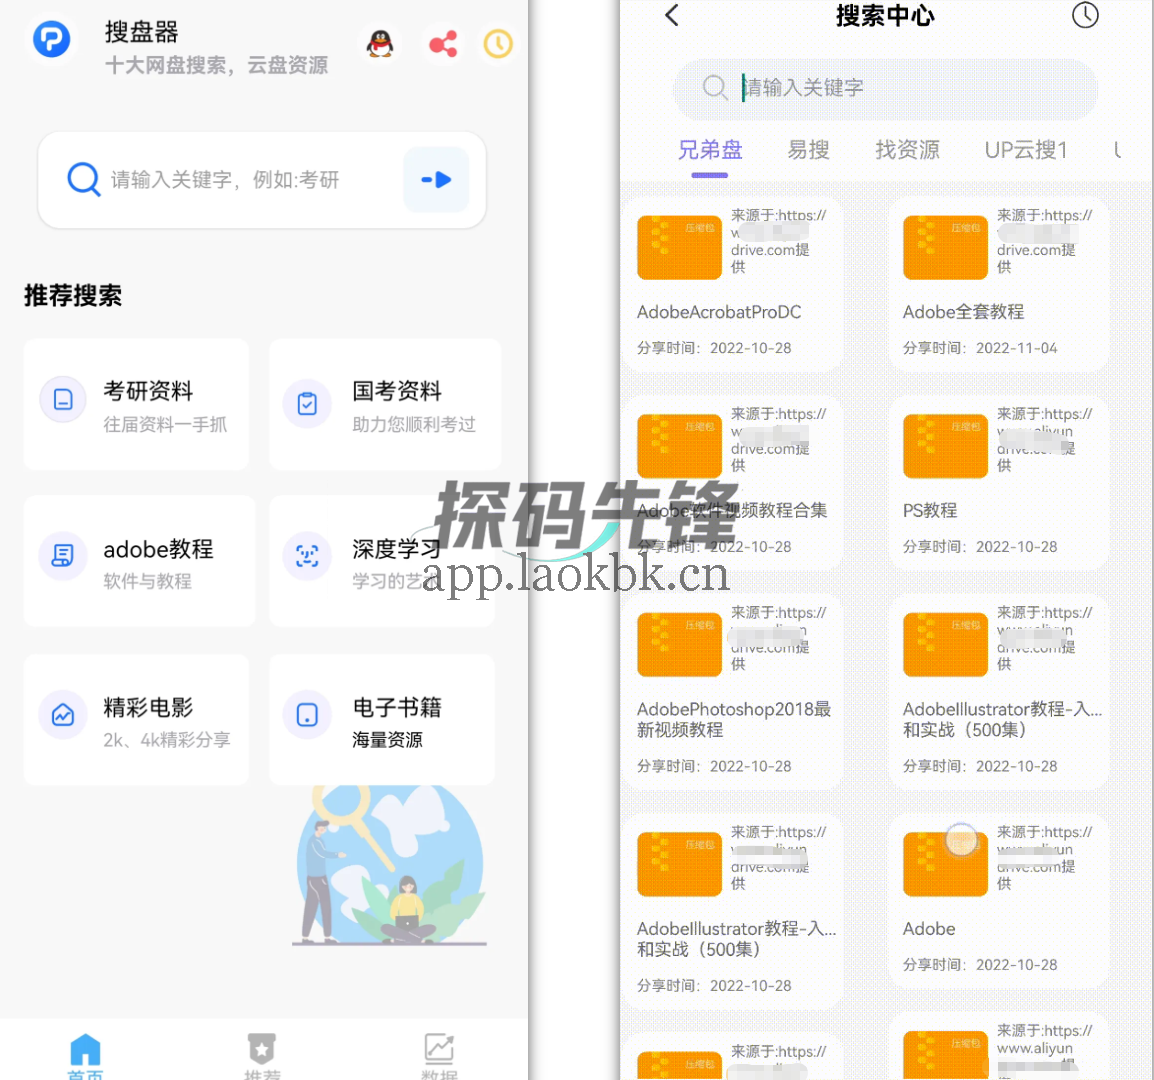Click the 电子书籍 book icon
Image resolution: width=1154 pixels, height=1080 pixels.
pos(307,714)
